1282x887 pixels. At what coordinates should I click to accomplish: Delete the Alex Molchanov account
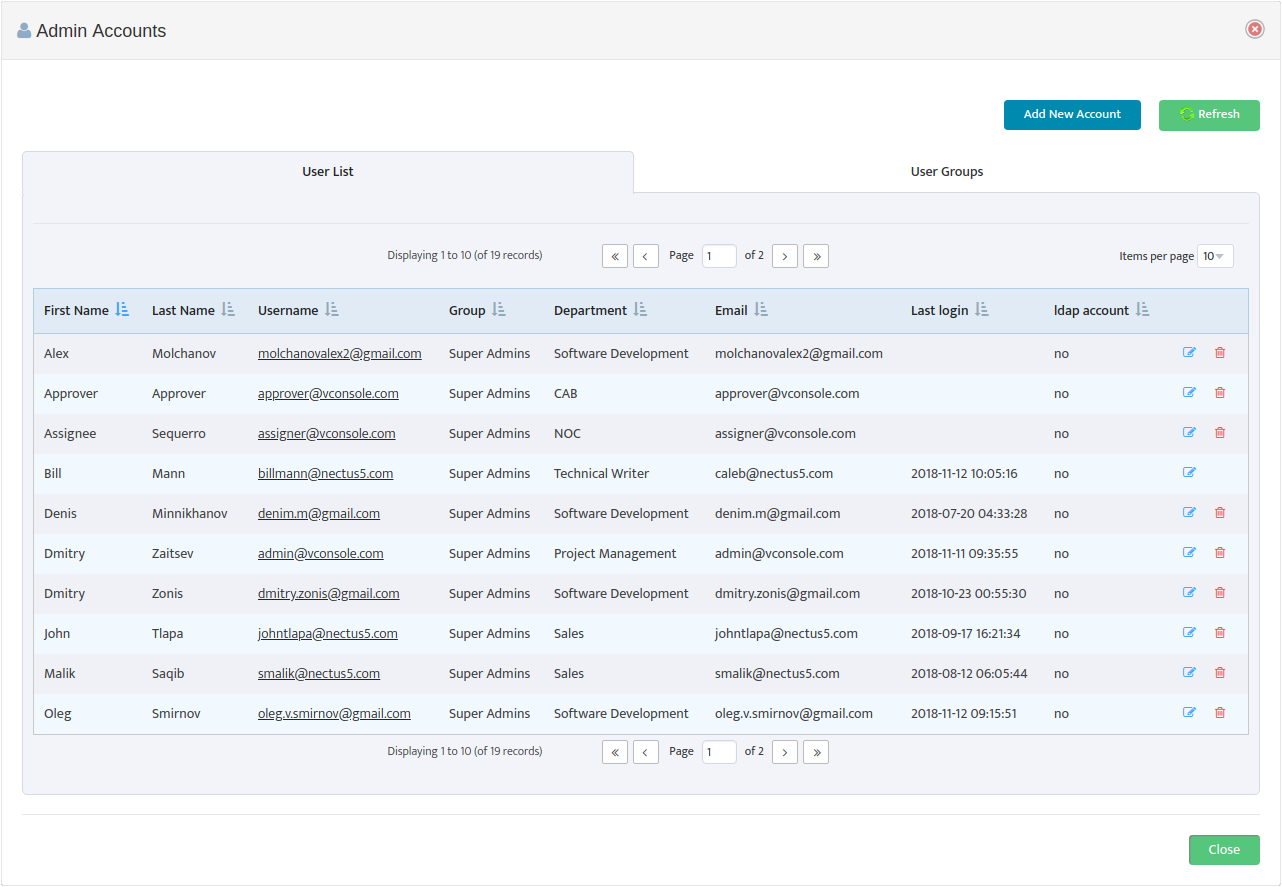point(1219,353)
